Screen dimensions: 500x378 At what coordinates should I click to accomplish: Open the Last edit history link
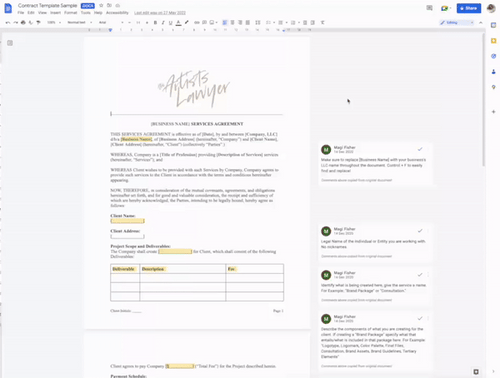160,13
